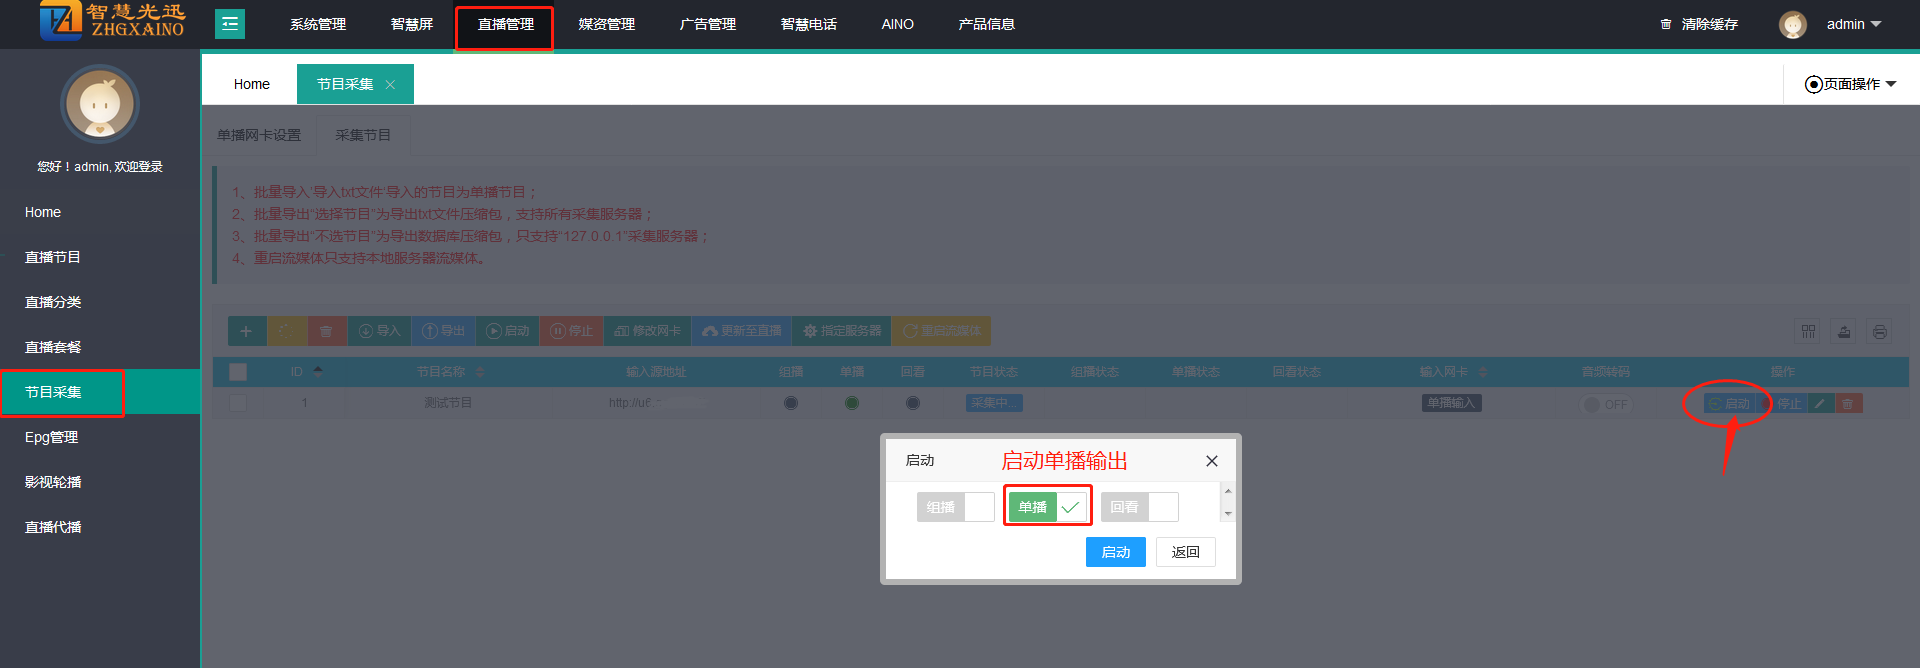Image resolution: width=1920 pixels, height=668 pixels.
Task: Tick the checkbox for row 1
Action: pyautogui.click(x=238, y=403)
